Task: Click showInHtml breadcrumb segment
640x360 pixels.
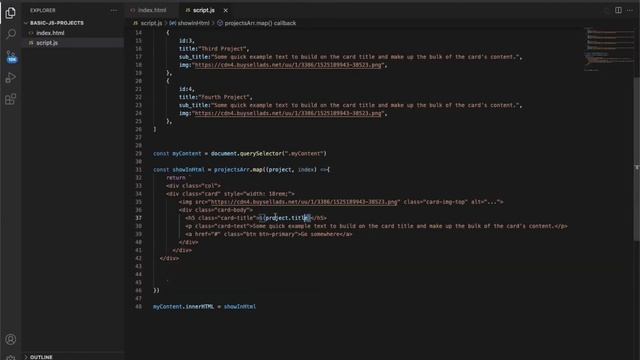Action: (x=193, y=23)
